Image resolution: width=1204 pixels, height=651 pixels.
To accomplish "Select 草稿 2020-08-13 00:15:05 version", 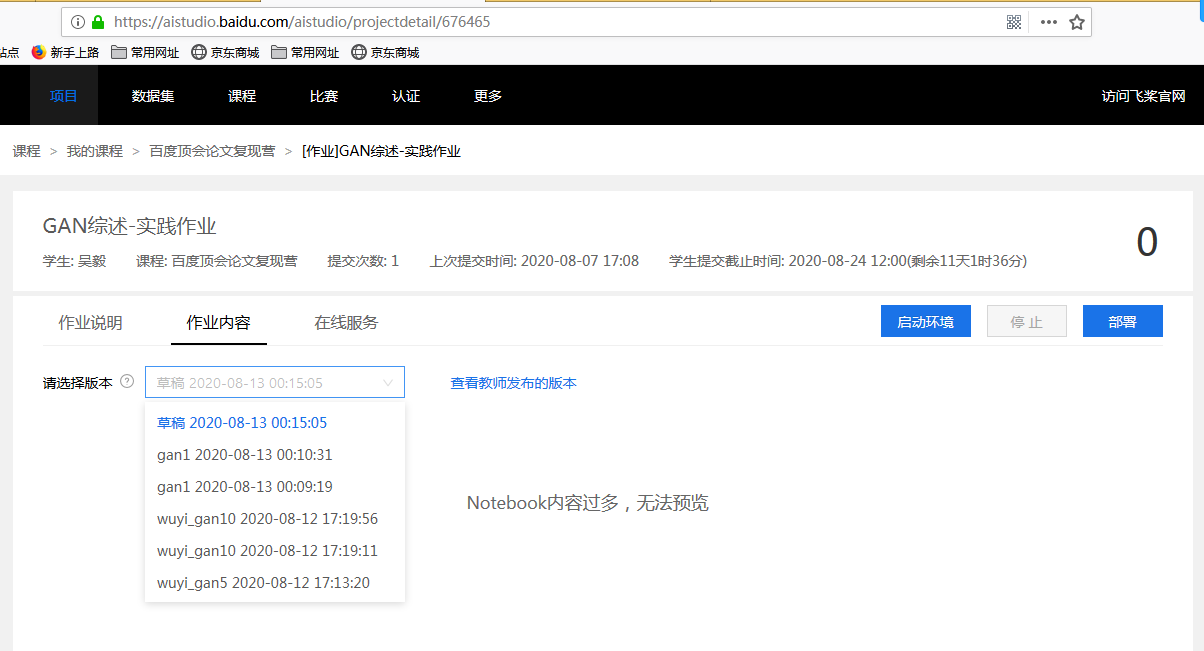I will 275,423.
